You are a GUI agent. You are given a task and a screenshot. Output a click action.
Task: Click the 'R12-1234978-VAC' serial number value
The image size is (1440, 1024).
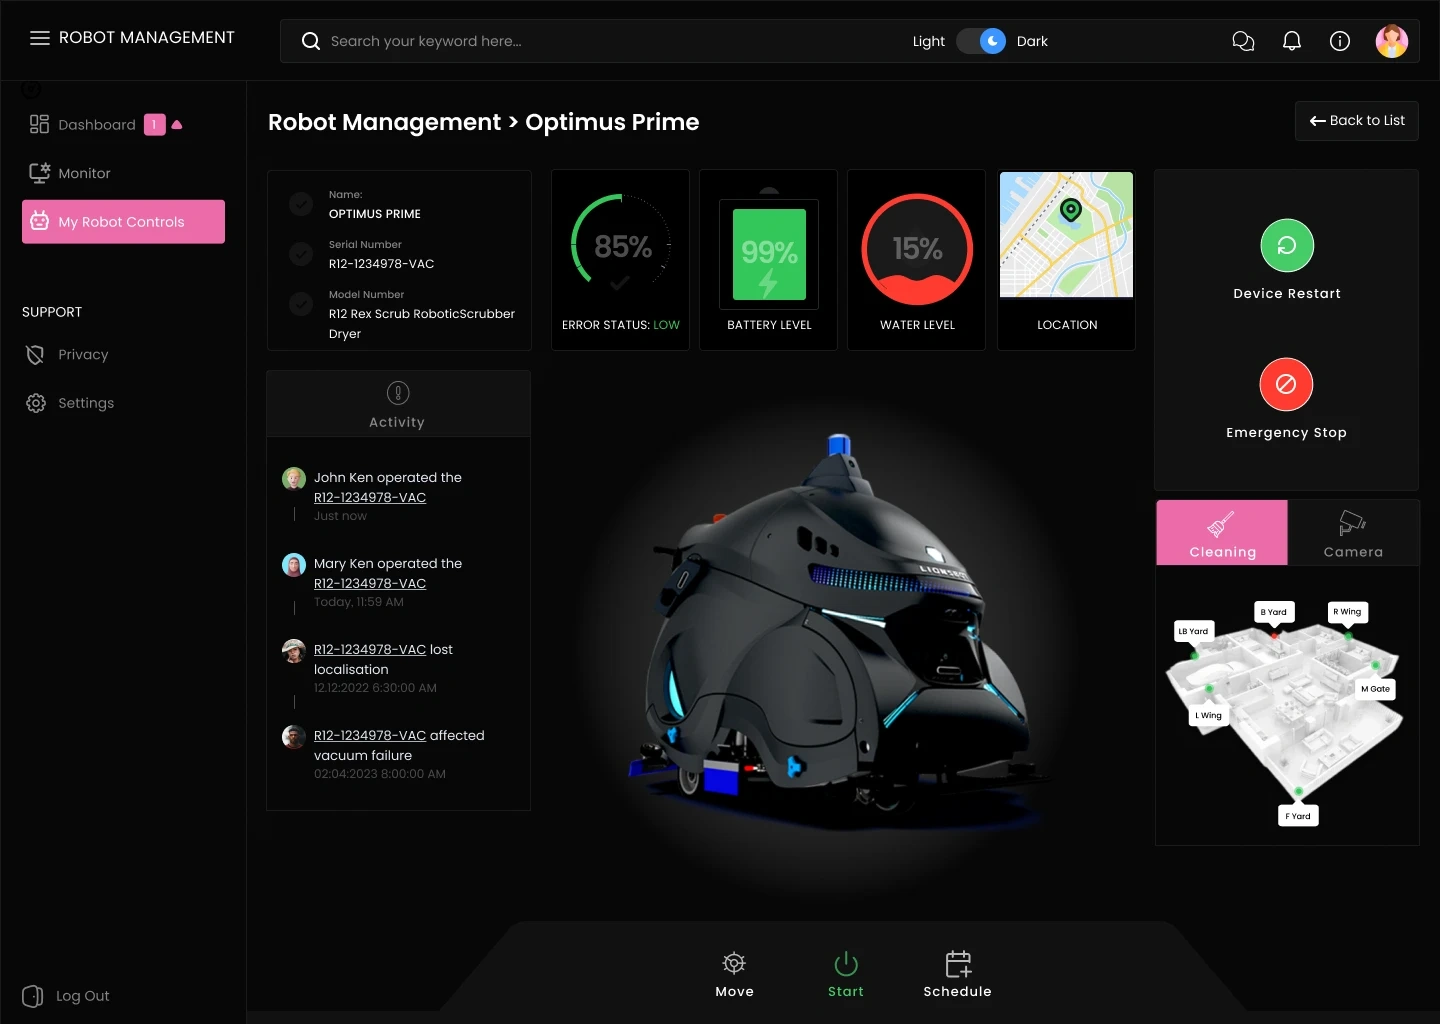coord(381,264)
